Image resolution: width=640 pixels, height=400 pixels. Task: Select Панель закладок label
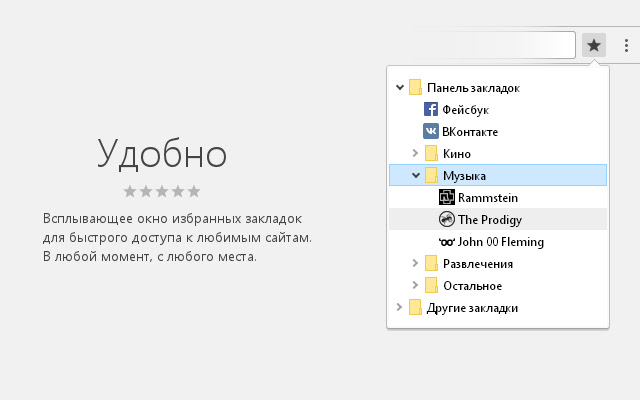tap(473, 88)
